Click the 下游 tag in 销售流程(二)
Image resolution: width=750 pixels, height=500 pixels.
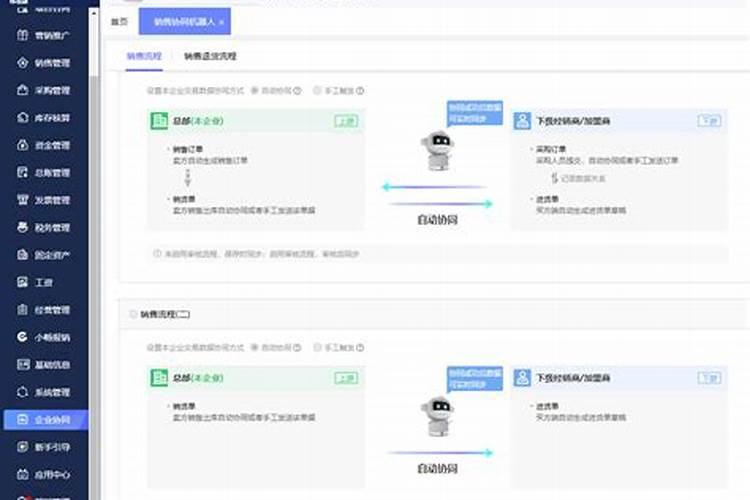[x=709, y=378]
